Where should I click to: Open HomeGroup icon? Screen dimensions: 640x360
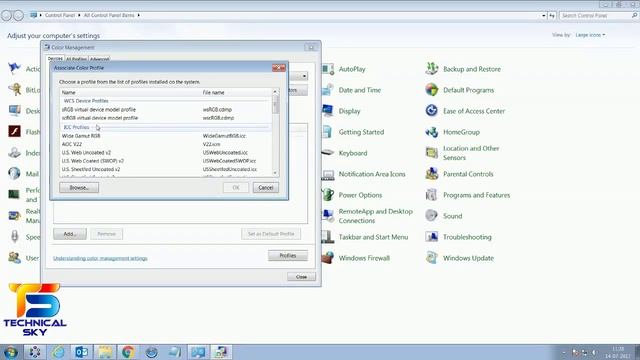pyautogui.click(x=431, y=132)
